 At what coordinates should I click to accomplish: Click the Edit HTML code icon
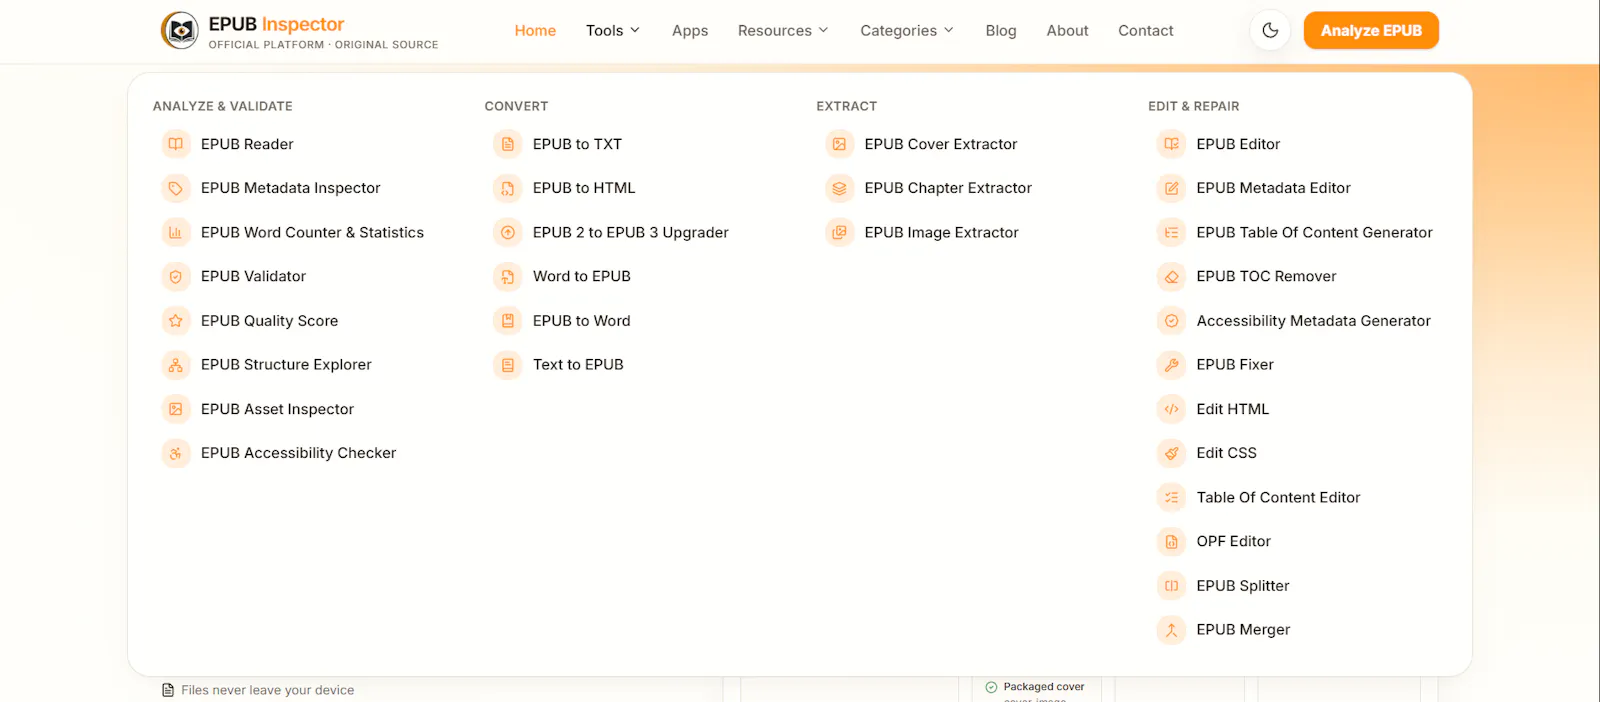click(1172, 409)
